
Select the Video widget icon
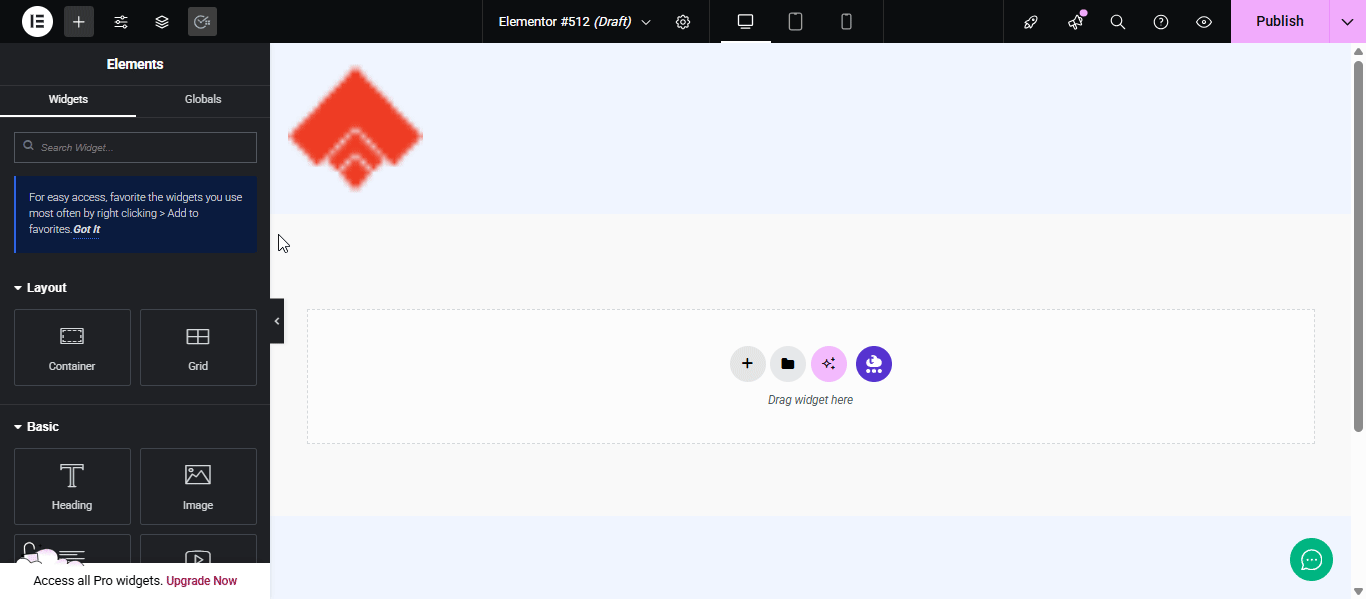[x=198, y=558]
